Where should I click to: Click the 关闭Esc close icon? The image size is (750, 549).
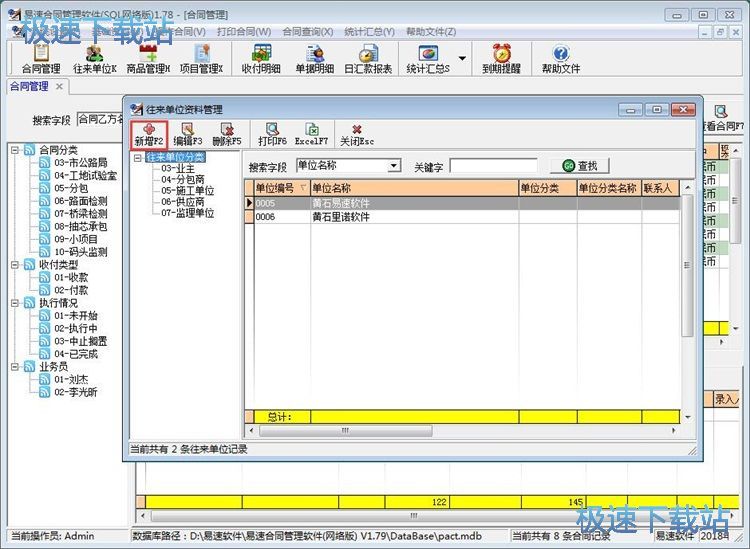pos(356,134)
